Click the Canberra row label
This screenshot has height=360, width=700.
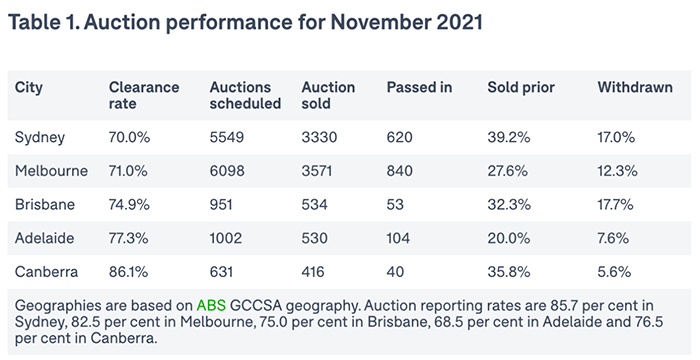click(46, 272)
